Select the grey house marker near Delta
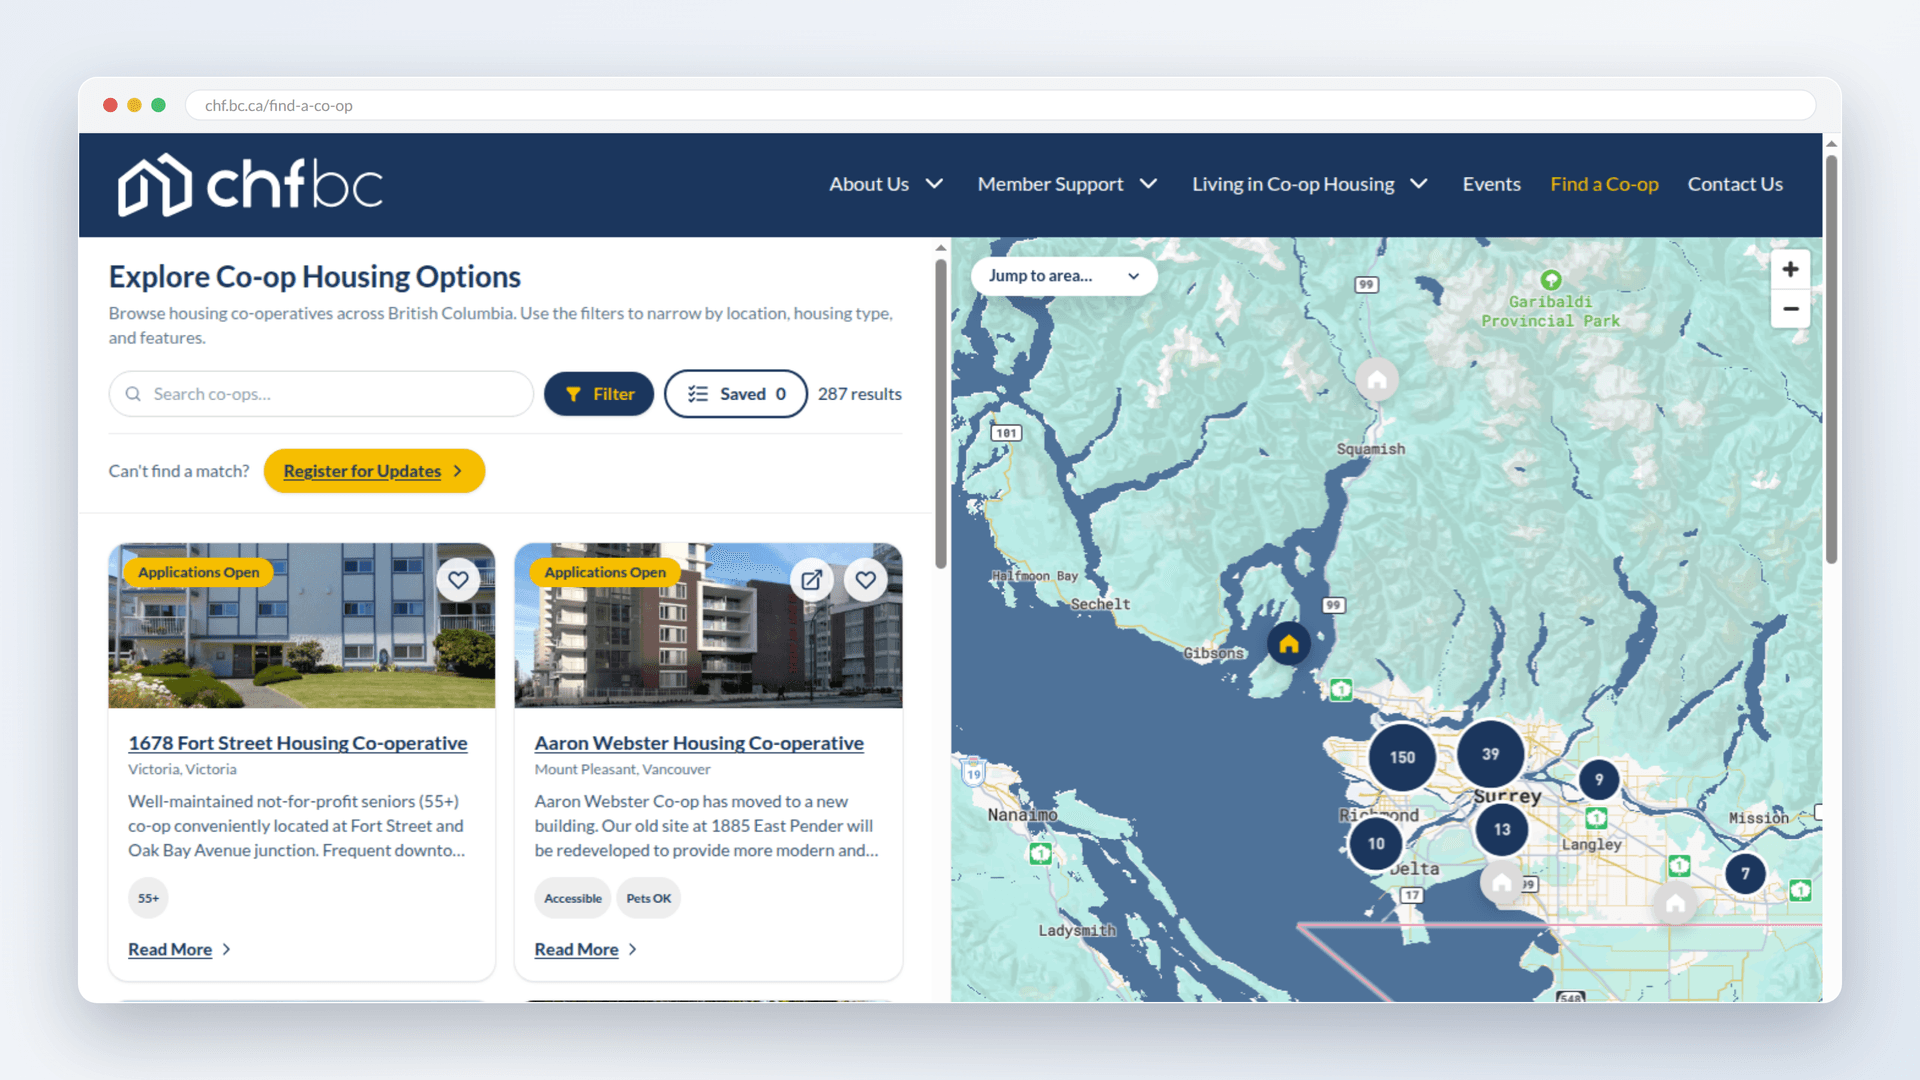The height and width of the screenshot is (1080, 1920). [x=1501, y=884]
